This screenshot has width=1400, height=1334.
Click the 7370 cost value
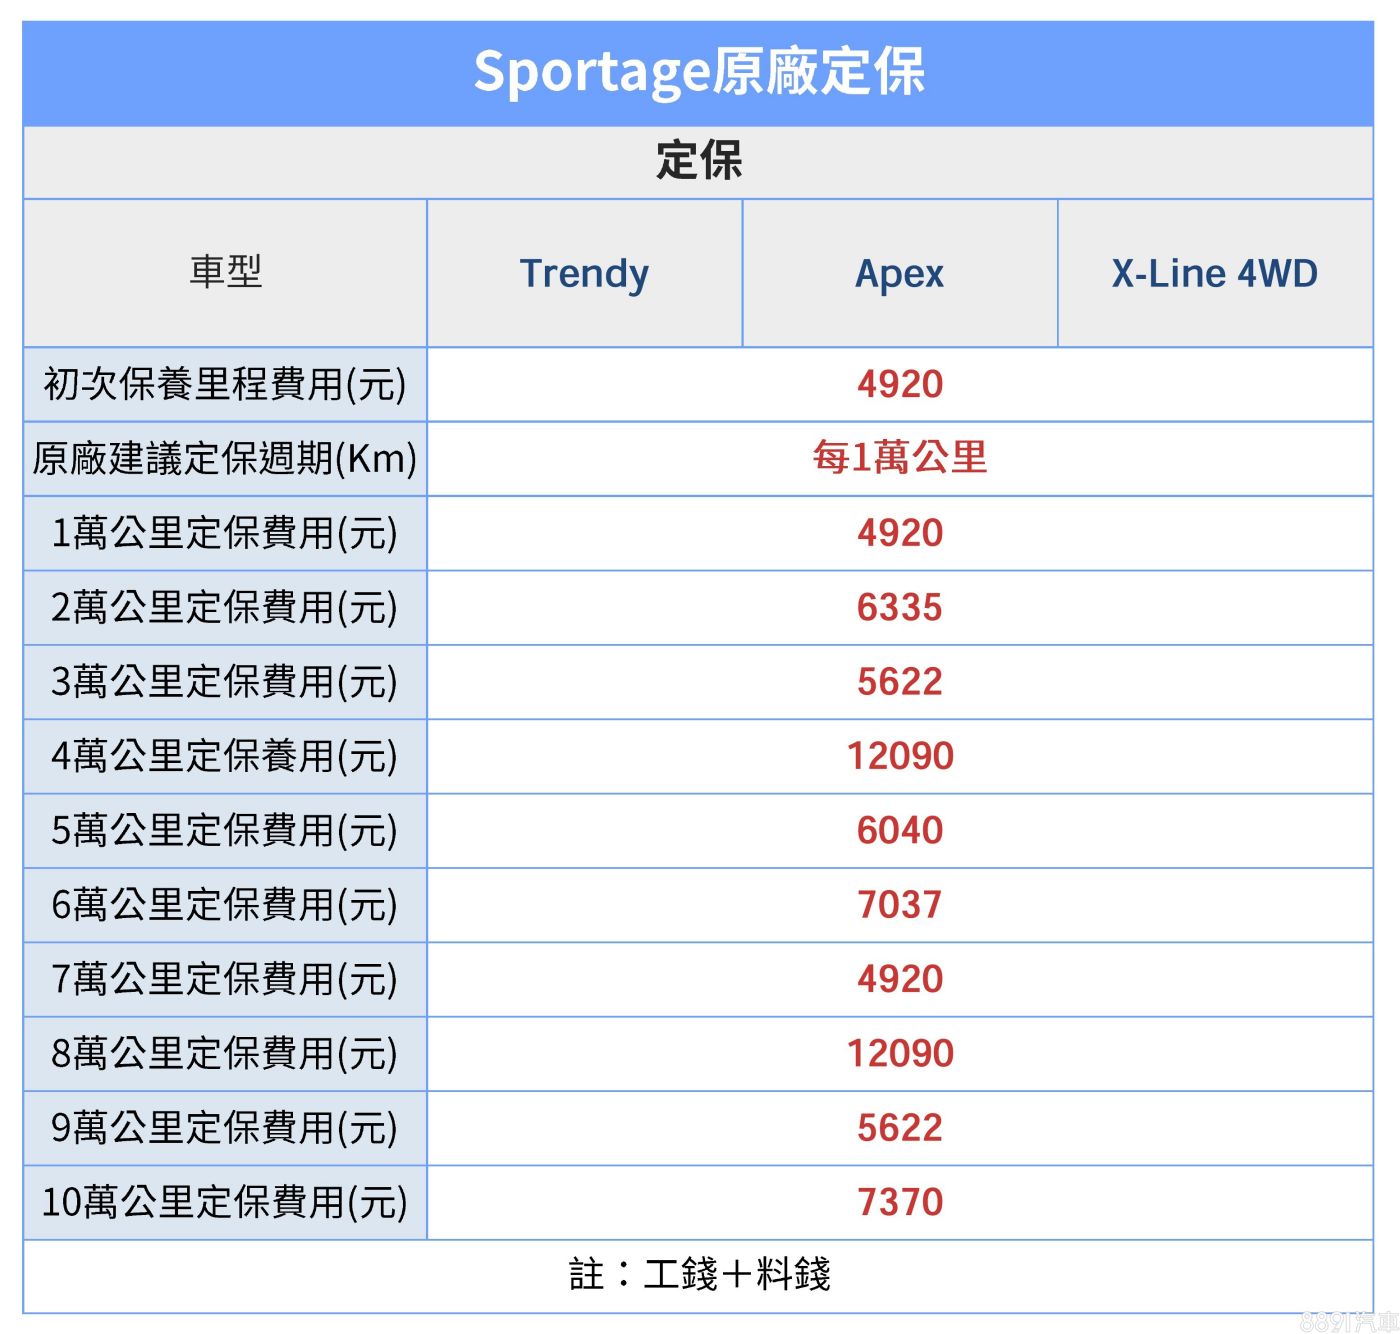point(899,1202)
